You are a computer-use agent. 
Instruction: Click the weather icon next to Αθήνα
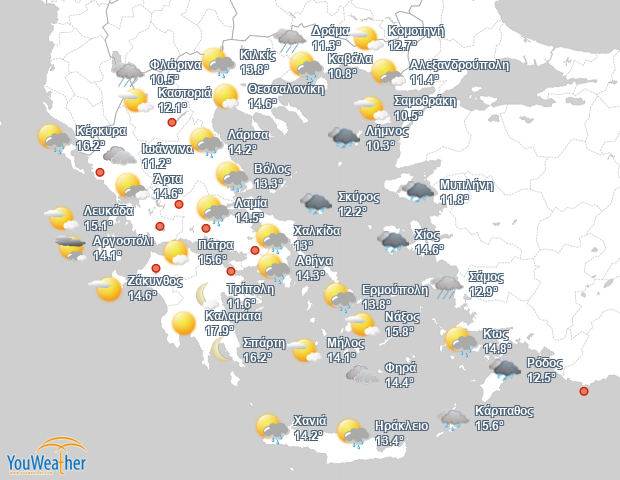point(274,268)
